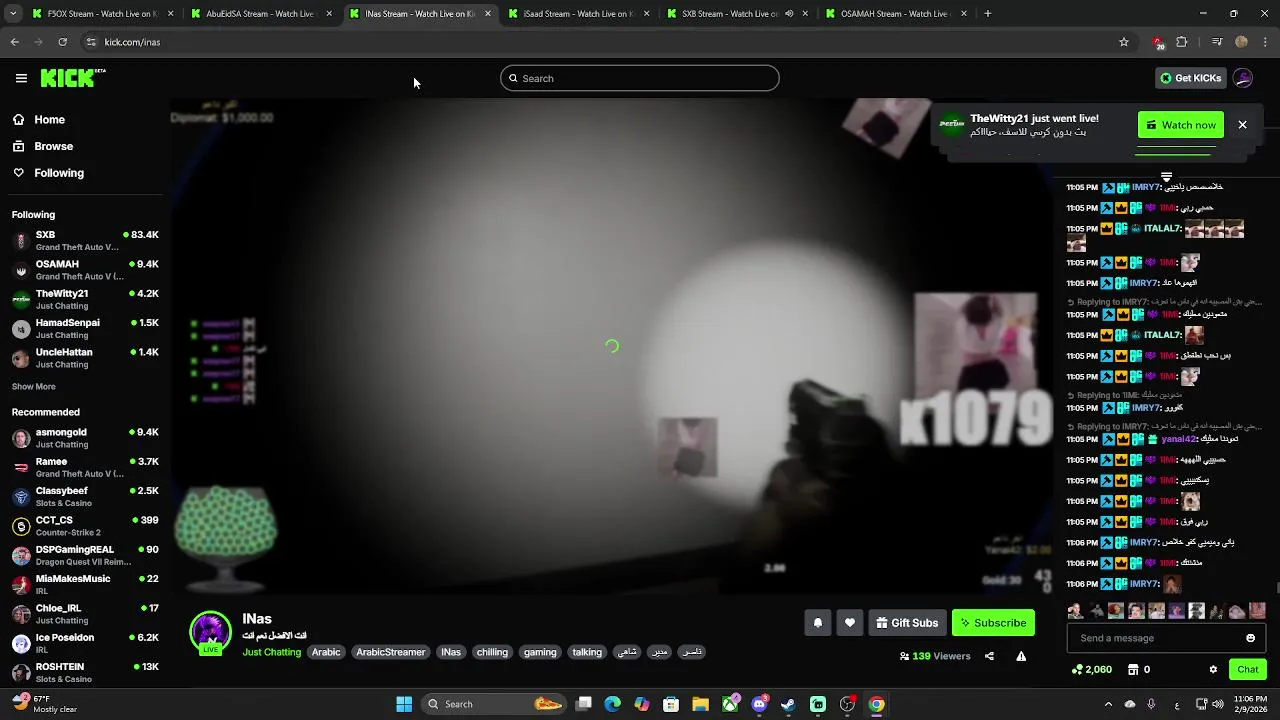
Task: Click the Gift Subs button
Action: coord(907,623)
